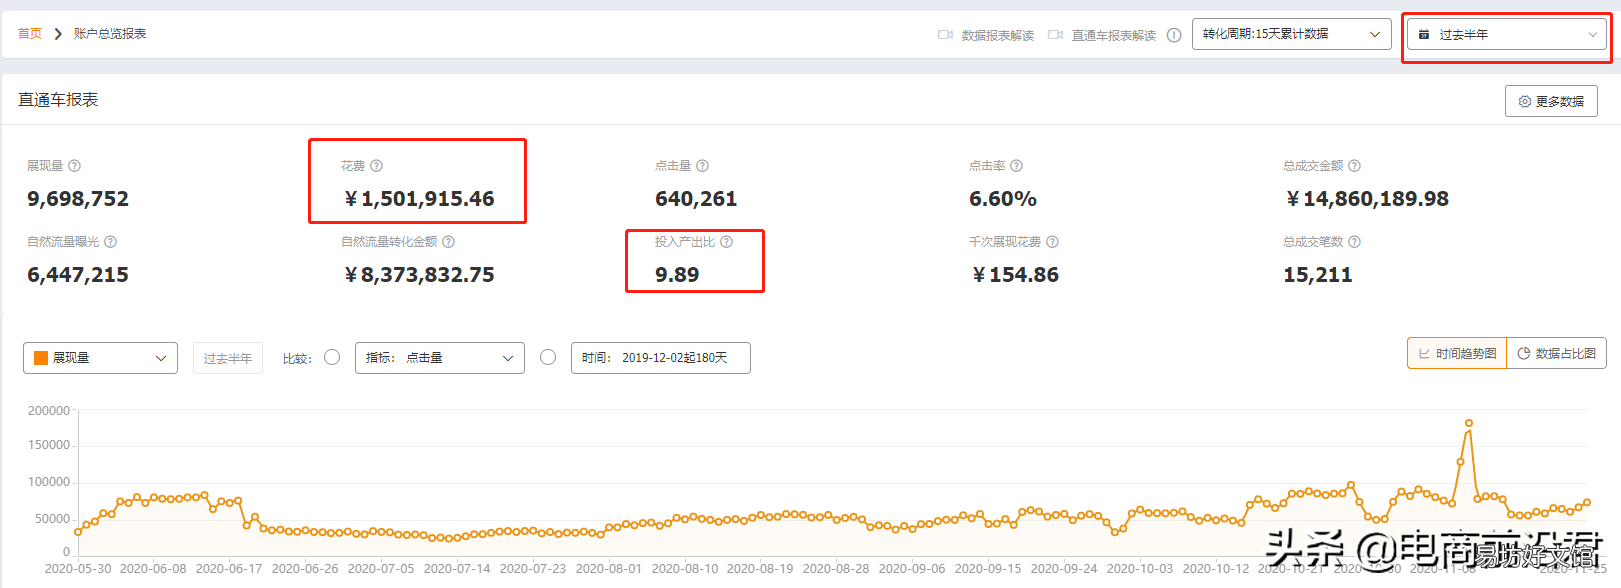Click help icon next to 投入产出比
The image size is (1621, 588).
pyautogui.click(x=726, y=242)
